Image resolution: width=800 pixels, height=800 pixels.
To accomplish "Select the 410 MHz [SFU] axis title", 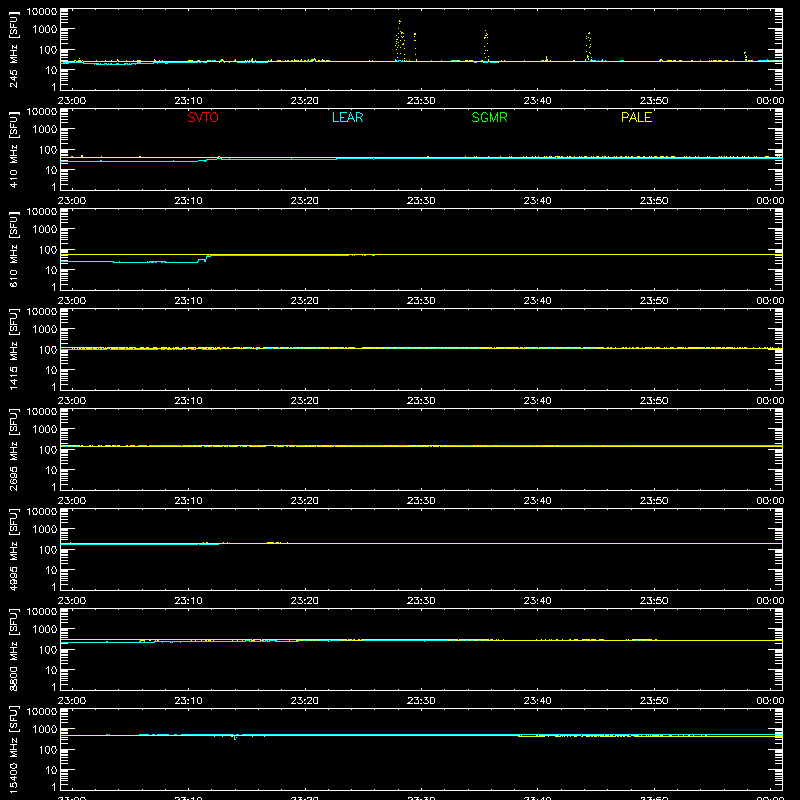I will [13, 149].
